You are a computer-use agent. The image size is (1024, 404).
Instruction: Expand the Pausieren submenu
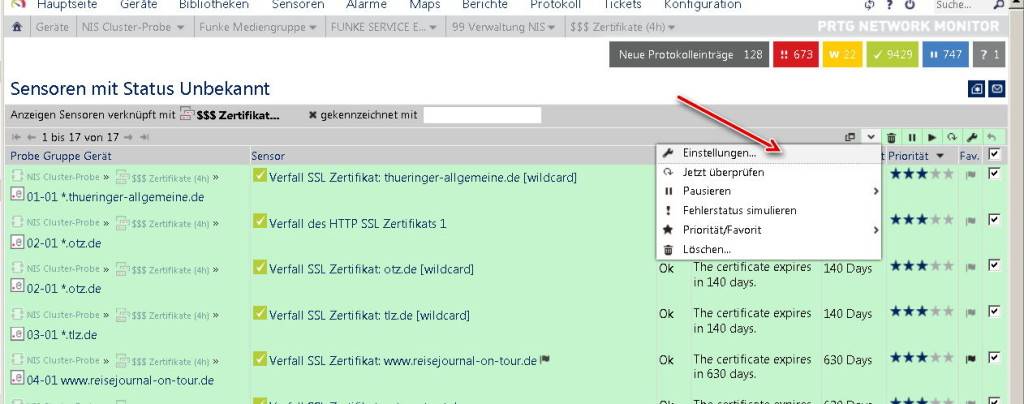[x=875, y=191]
